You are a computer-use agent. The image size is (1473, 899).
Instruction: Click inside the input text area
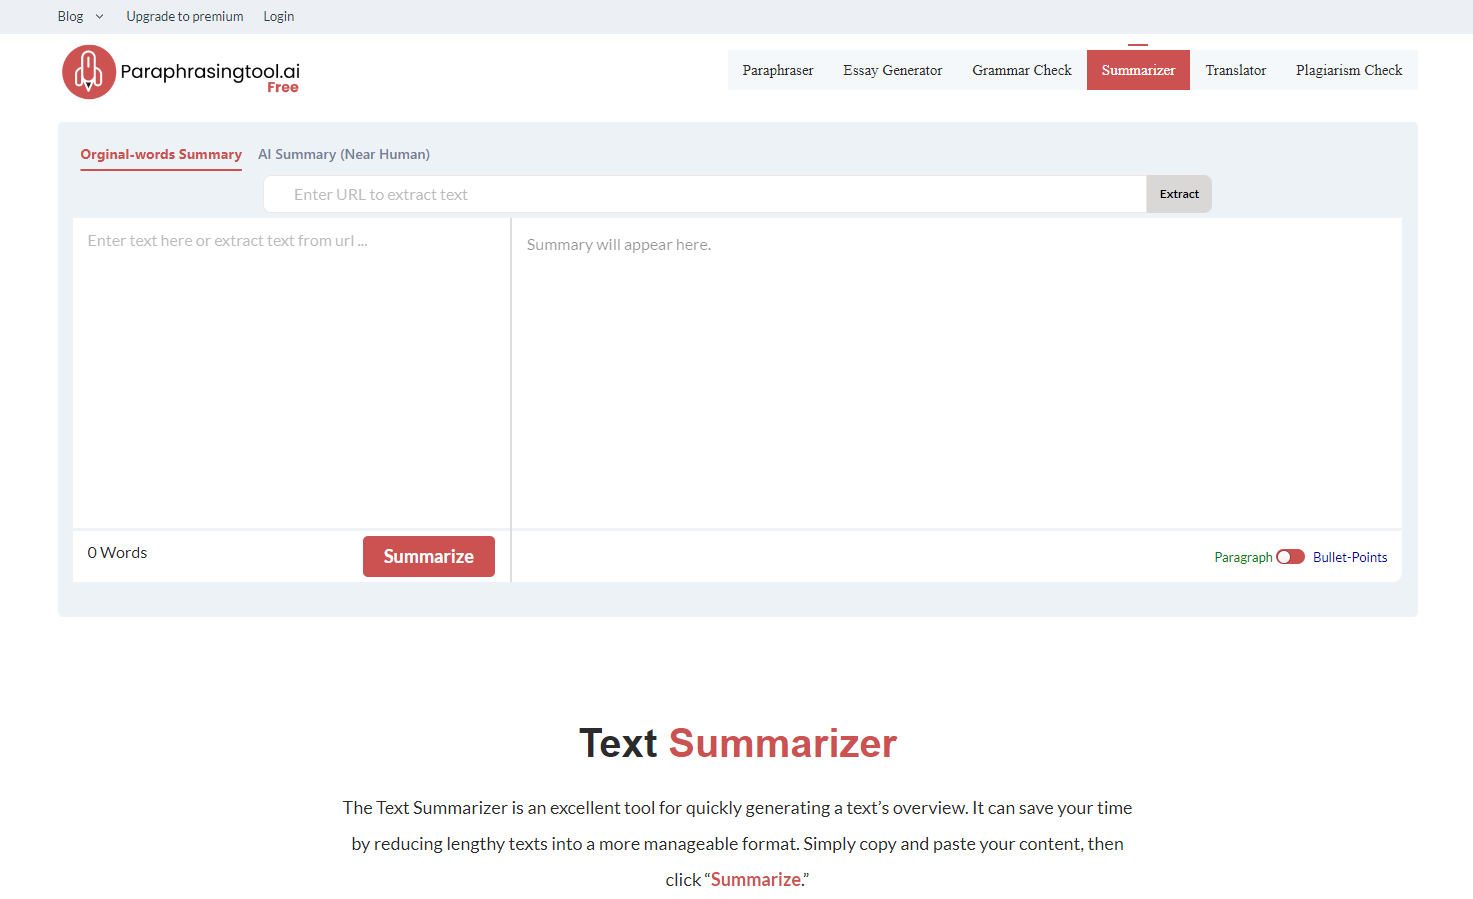tap(291, 373)
